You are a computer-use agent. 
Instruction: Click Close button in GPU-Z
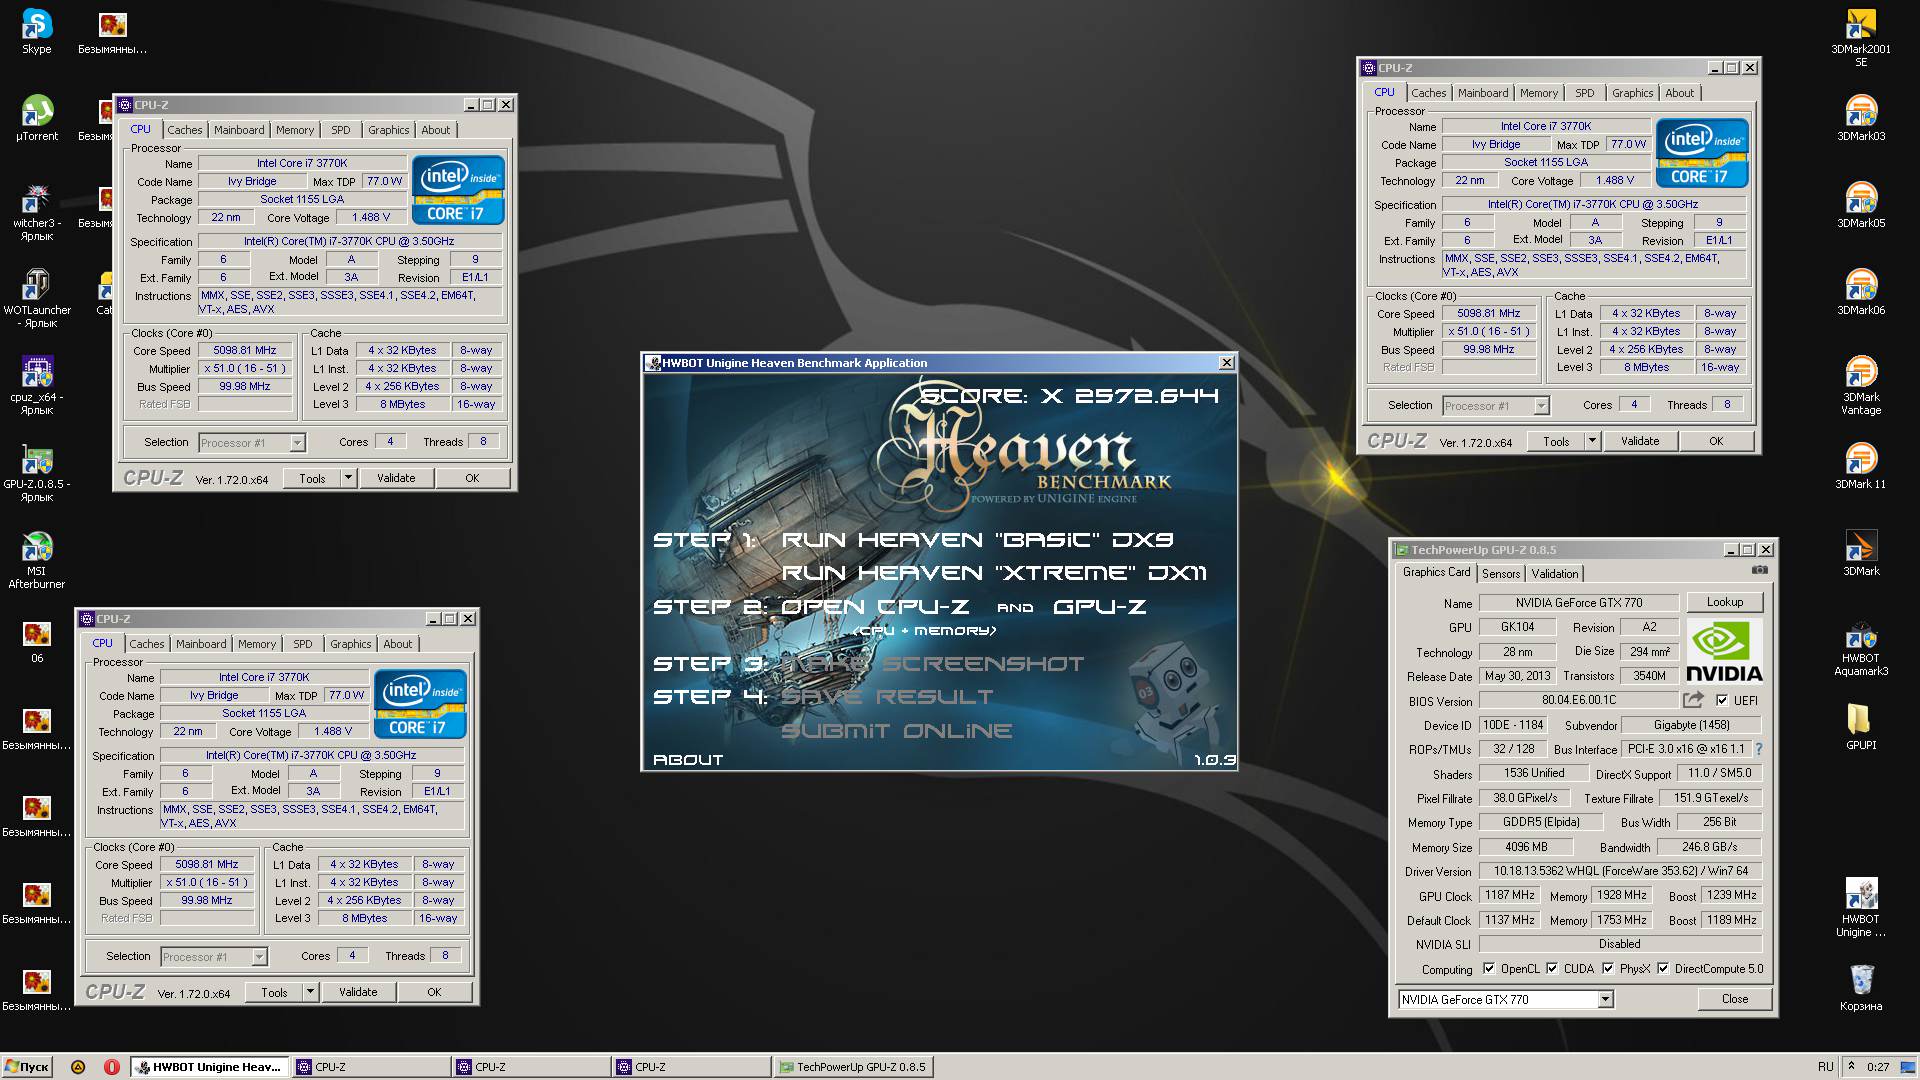[x=1735, y=999]
